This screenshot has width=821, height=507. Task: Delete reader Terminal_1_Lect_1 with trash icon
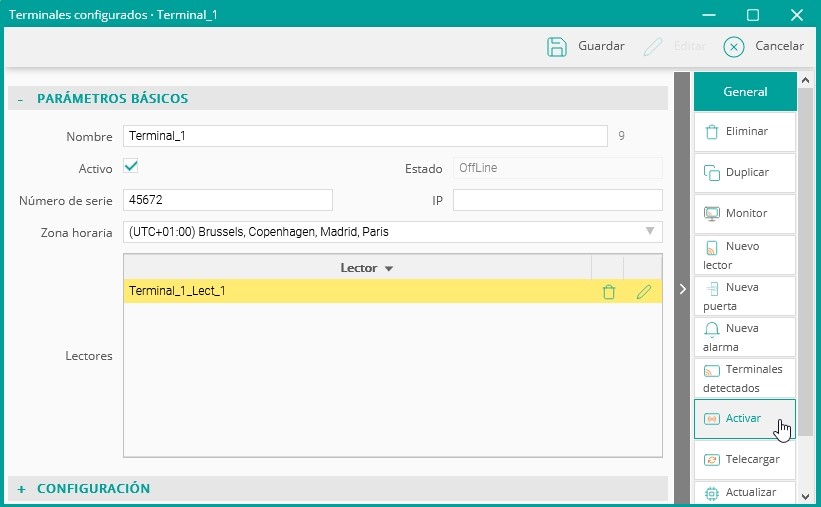pyautogui.click(x=608, y=292)
